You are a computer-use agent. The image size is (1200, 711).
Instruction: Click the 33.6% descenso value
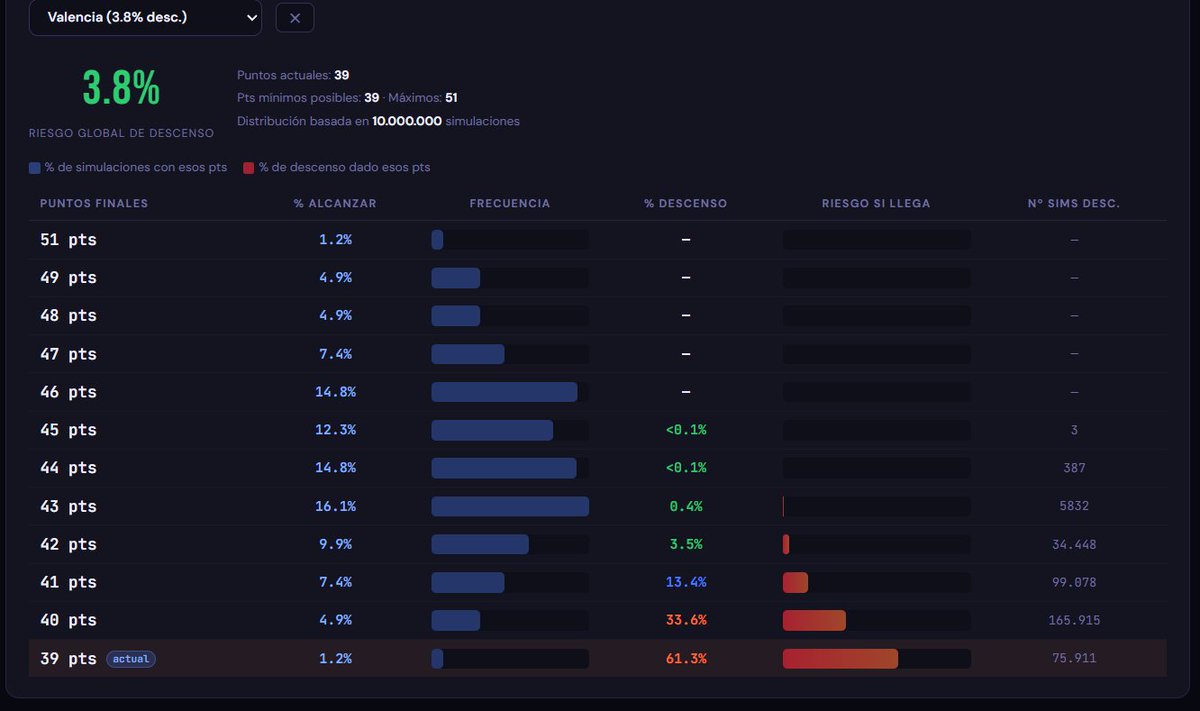(686, 621)
